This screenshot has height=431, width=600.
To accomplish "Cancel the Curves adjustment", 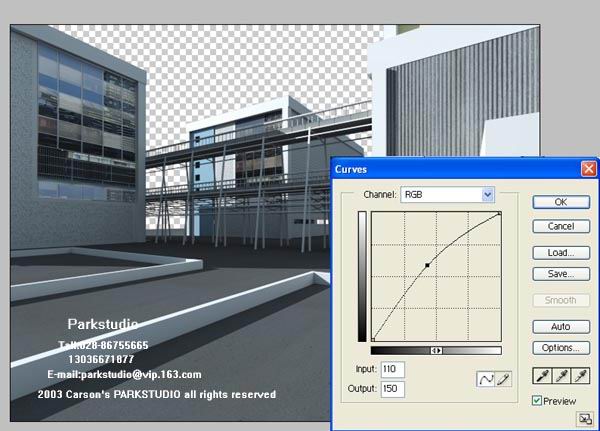I will (561, 226).
